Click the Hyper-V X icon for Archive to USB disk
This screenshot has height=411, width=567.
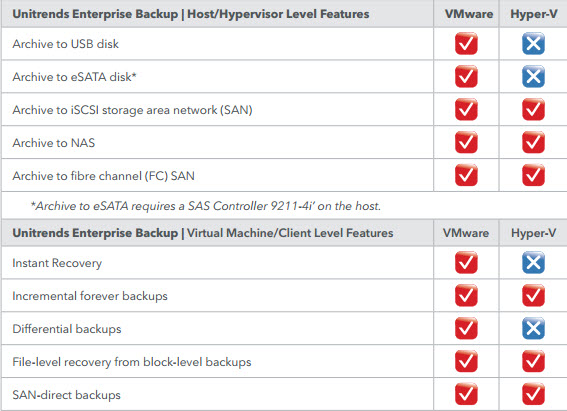coord(533,44)
